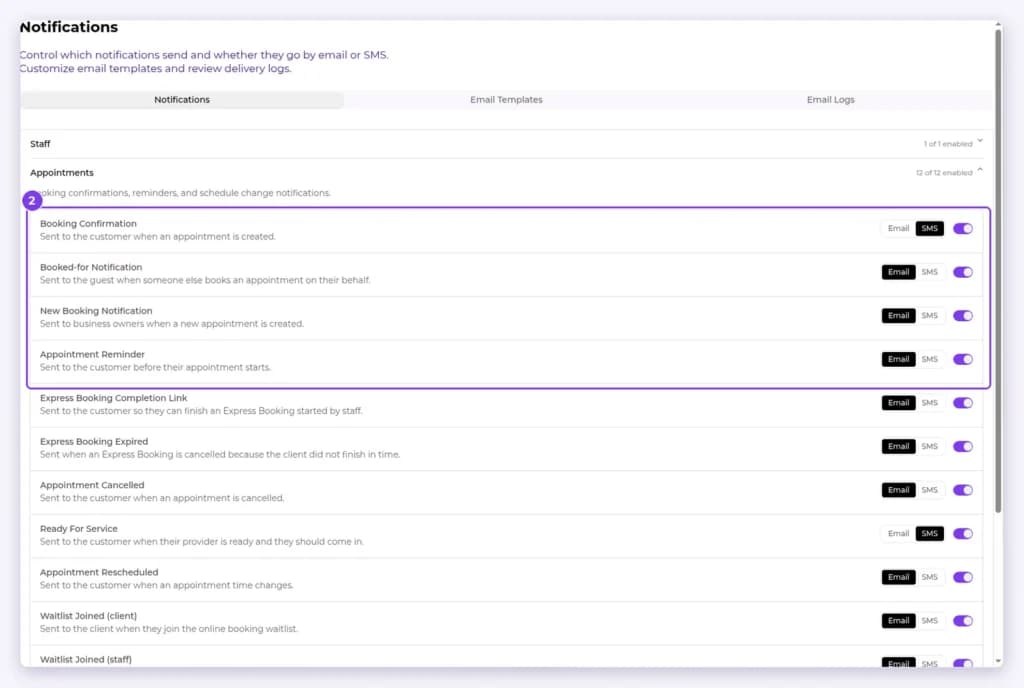Image resolution: width=1024 pixels, height=688 pixels.
Task: Select Email for Express Booking Completion Link
Action: [898, 403]
